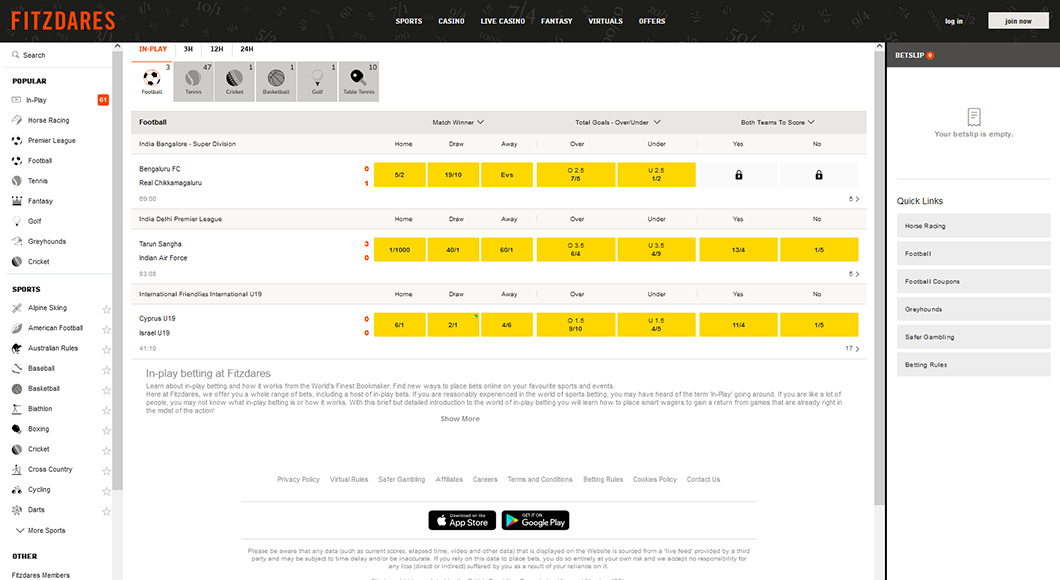Favourite Cross Country with its star

tap(106, 470)
